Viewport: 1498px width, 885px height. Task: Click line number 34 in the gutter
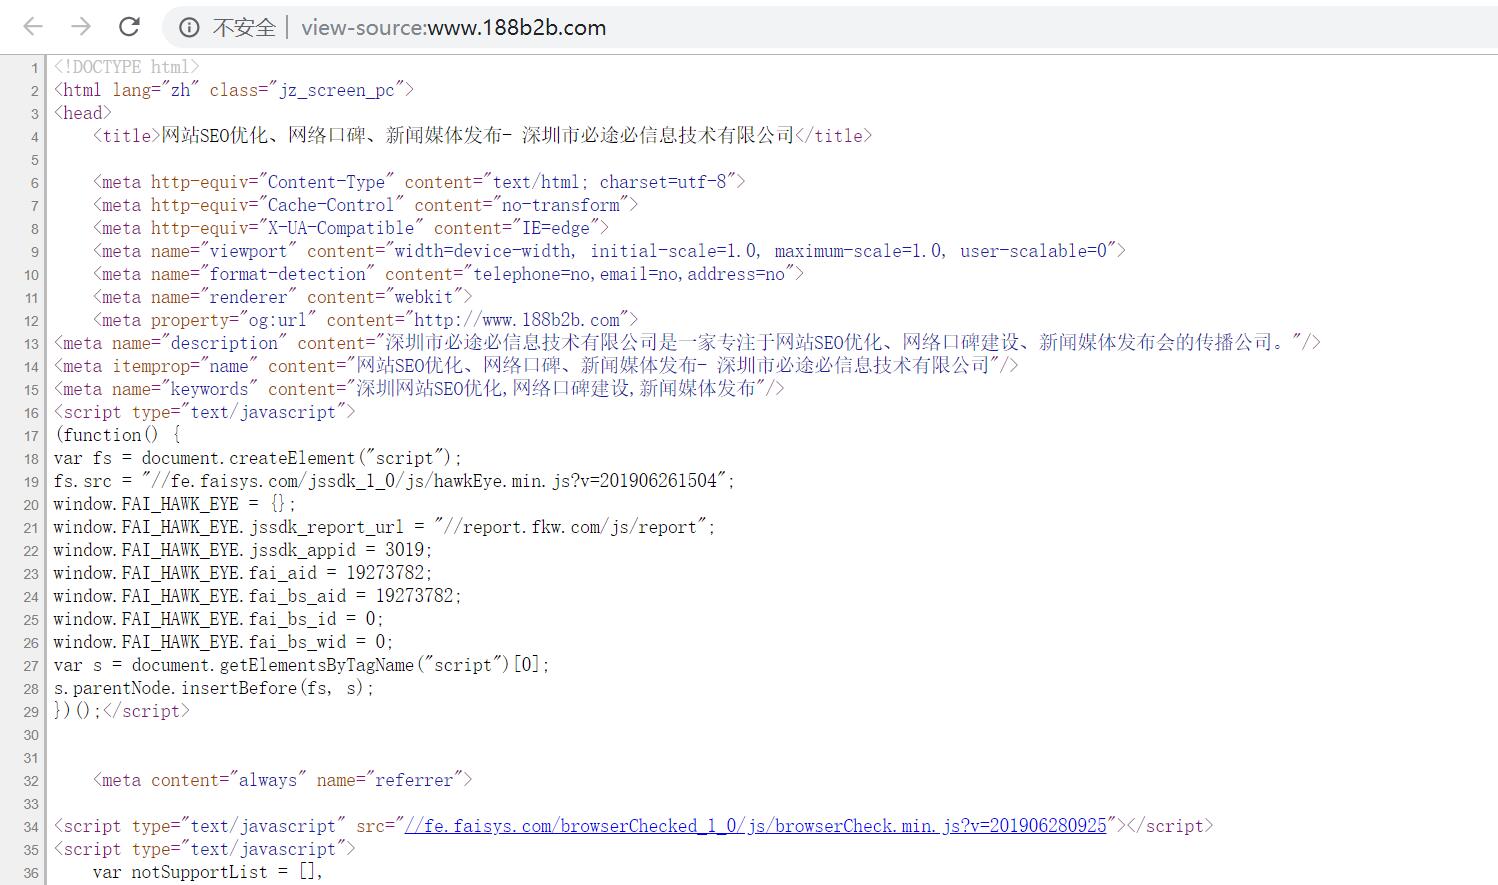(31, 827)
